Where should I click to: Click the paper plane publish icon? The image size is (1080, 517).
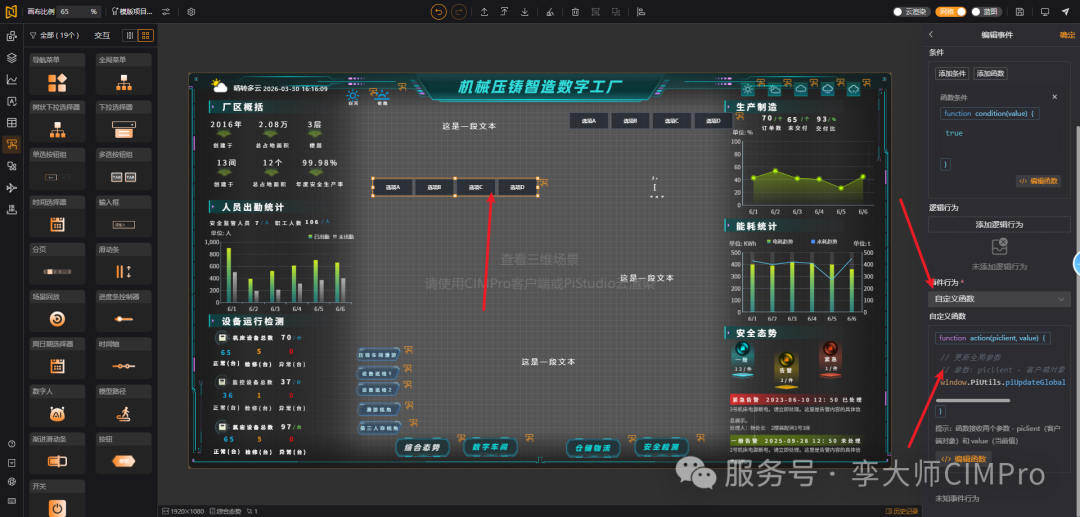click(x=1066, y=12)
